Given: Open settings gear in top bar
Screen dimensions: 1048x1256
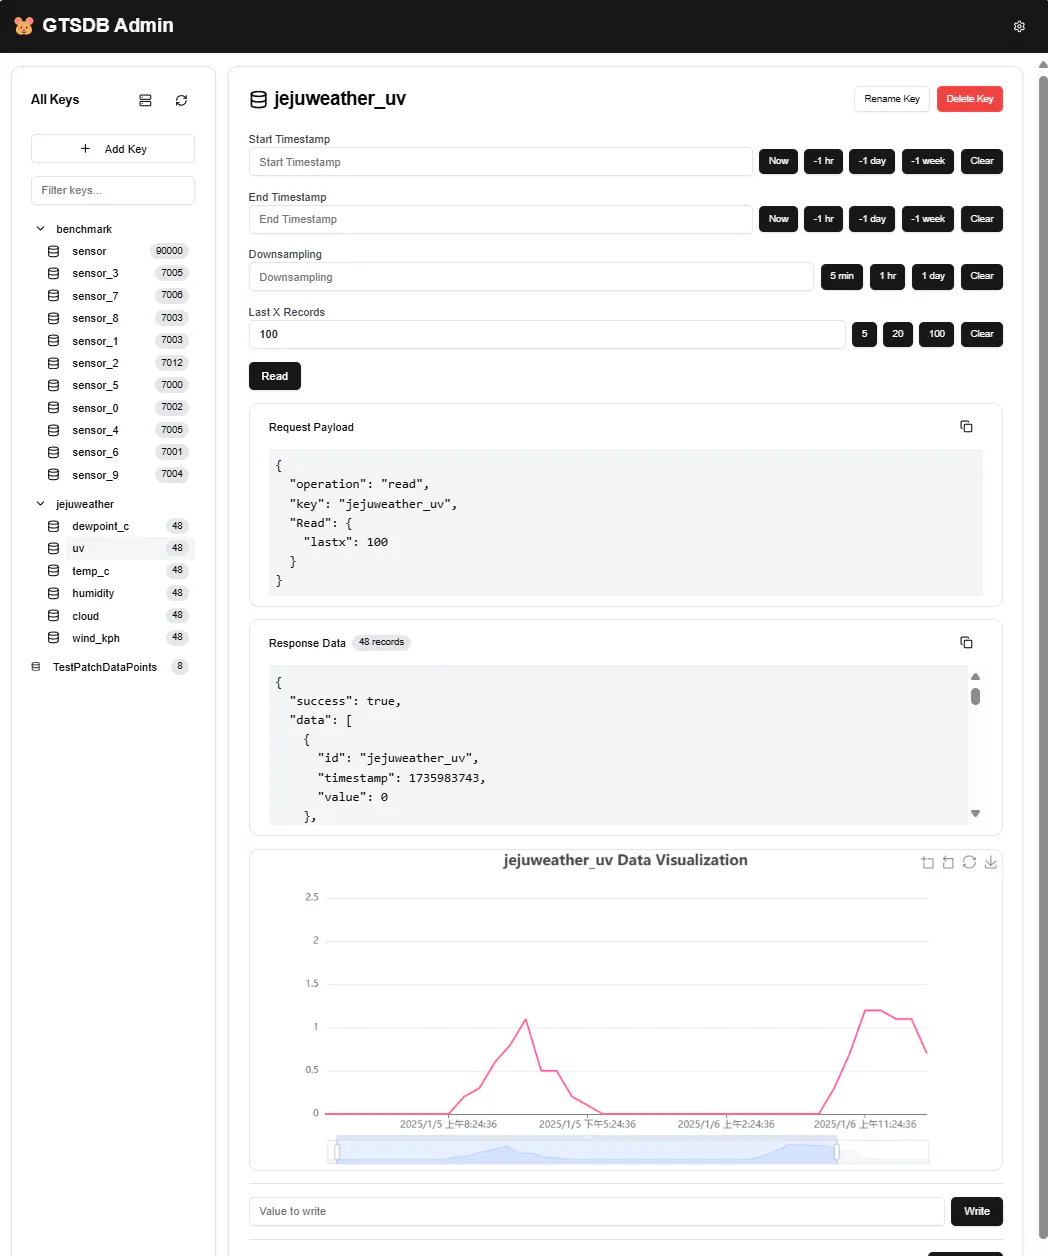Looking at the screenshot, I should click(x=1019, y=26).
